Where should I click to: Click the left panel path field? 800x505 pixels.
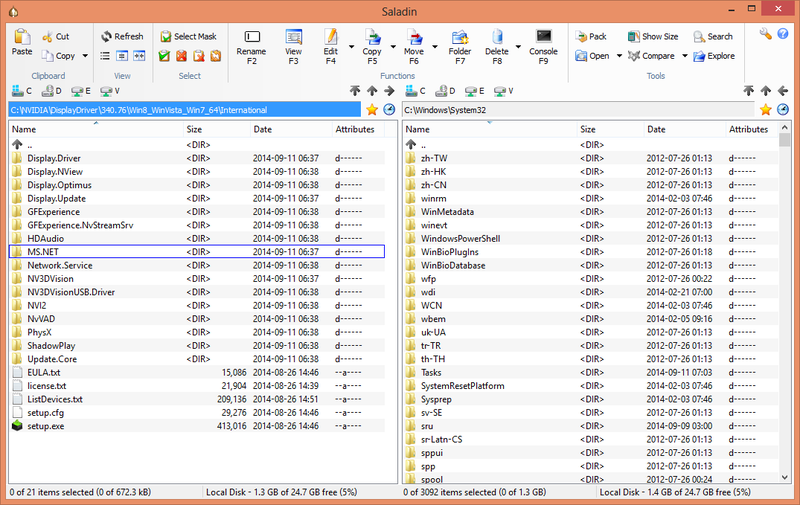click(x=185, y=110)
